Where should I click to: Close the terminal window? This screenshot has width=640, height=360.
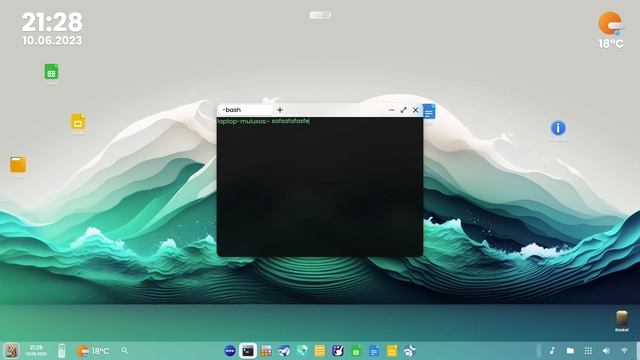416,110
